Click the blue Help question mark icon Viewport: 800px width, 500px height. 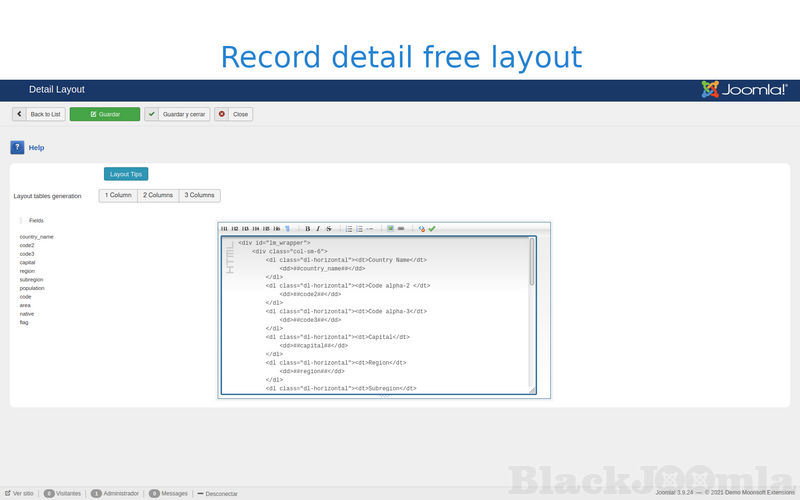(x=17, y=147)
